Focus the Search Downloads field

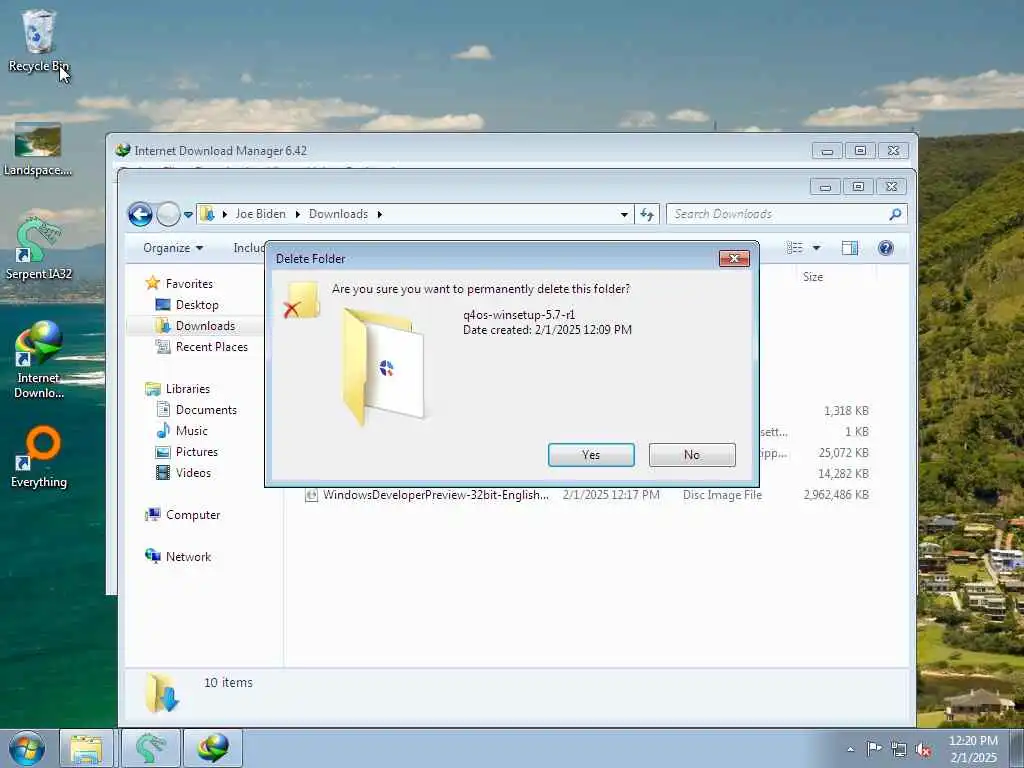pos(777,214)
